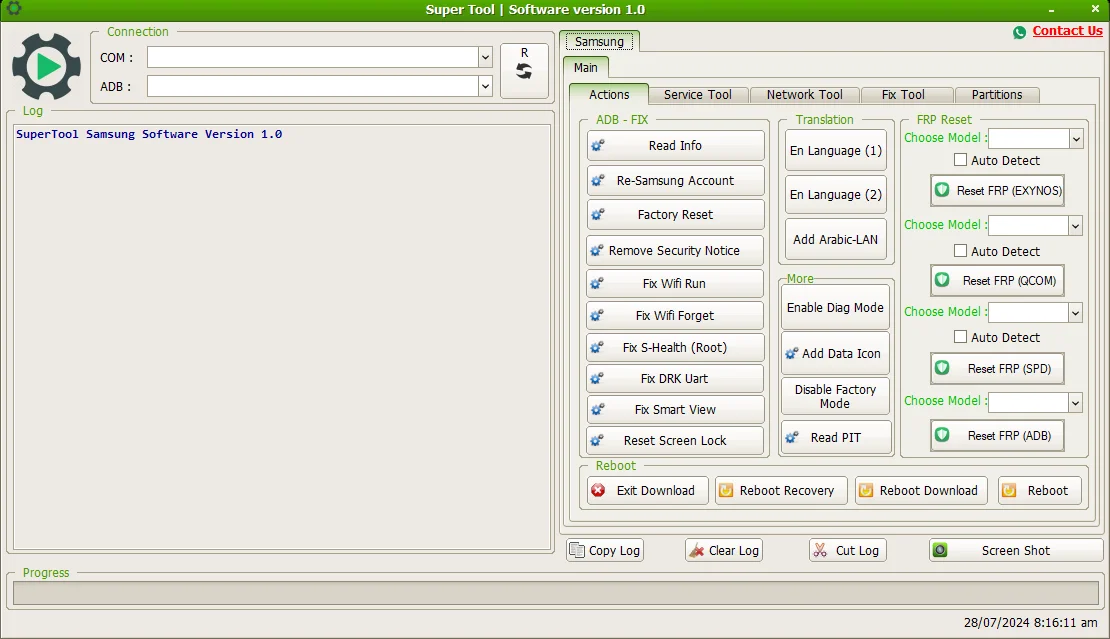This screenshot has width=1110, height=639.
Task: Click Fix Wifi Run button
Action: coord(675,283)
